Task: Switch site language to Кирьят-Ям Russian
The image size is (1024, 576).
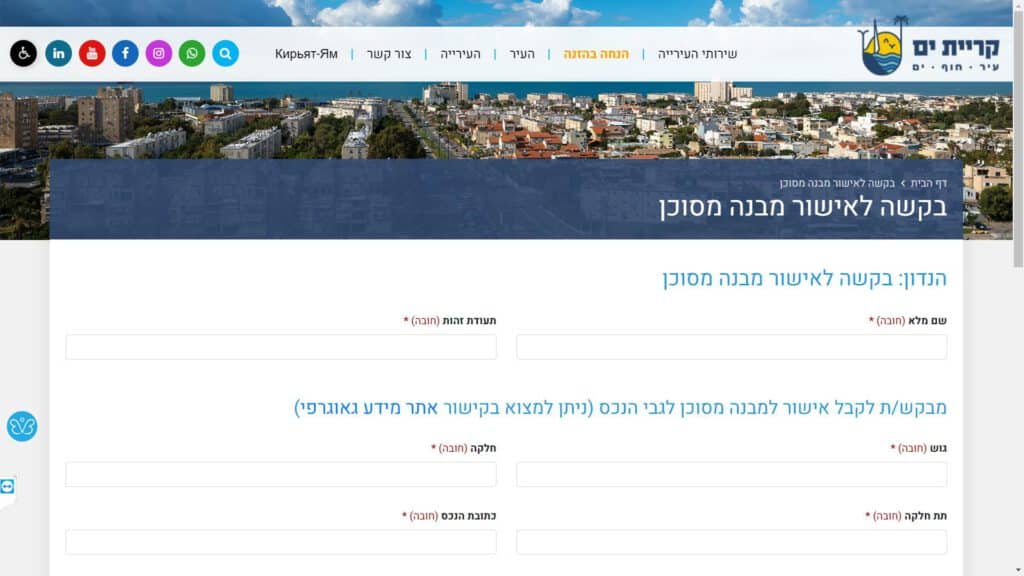Action: [306, 54]
